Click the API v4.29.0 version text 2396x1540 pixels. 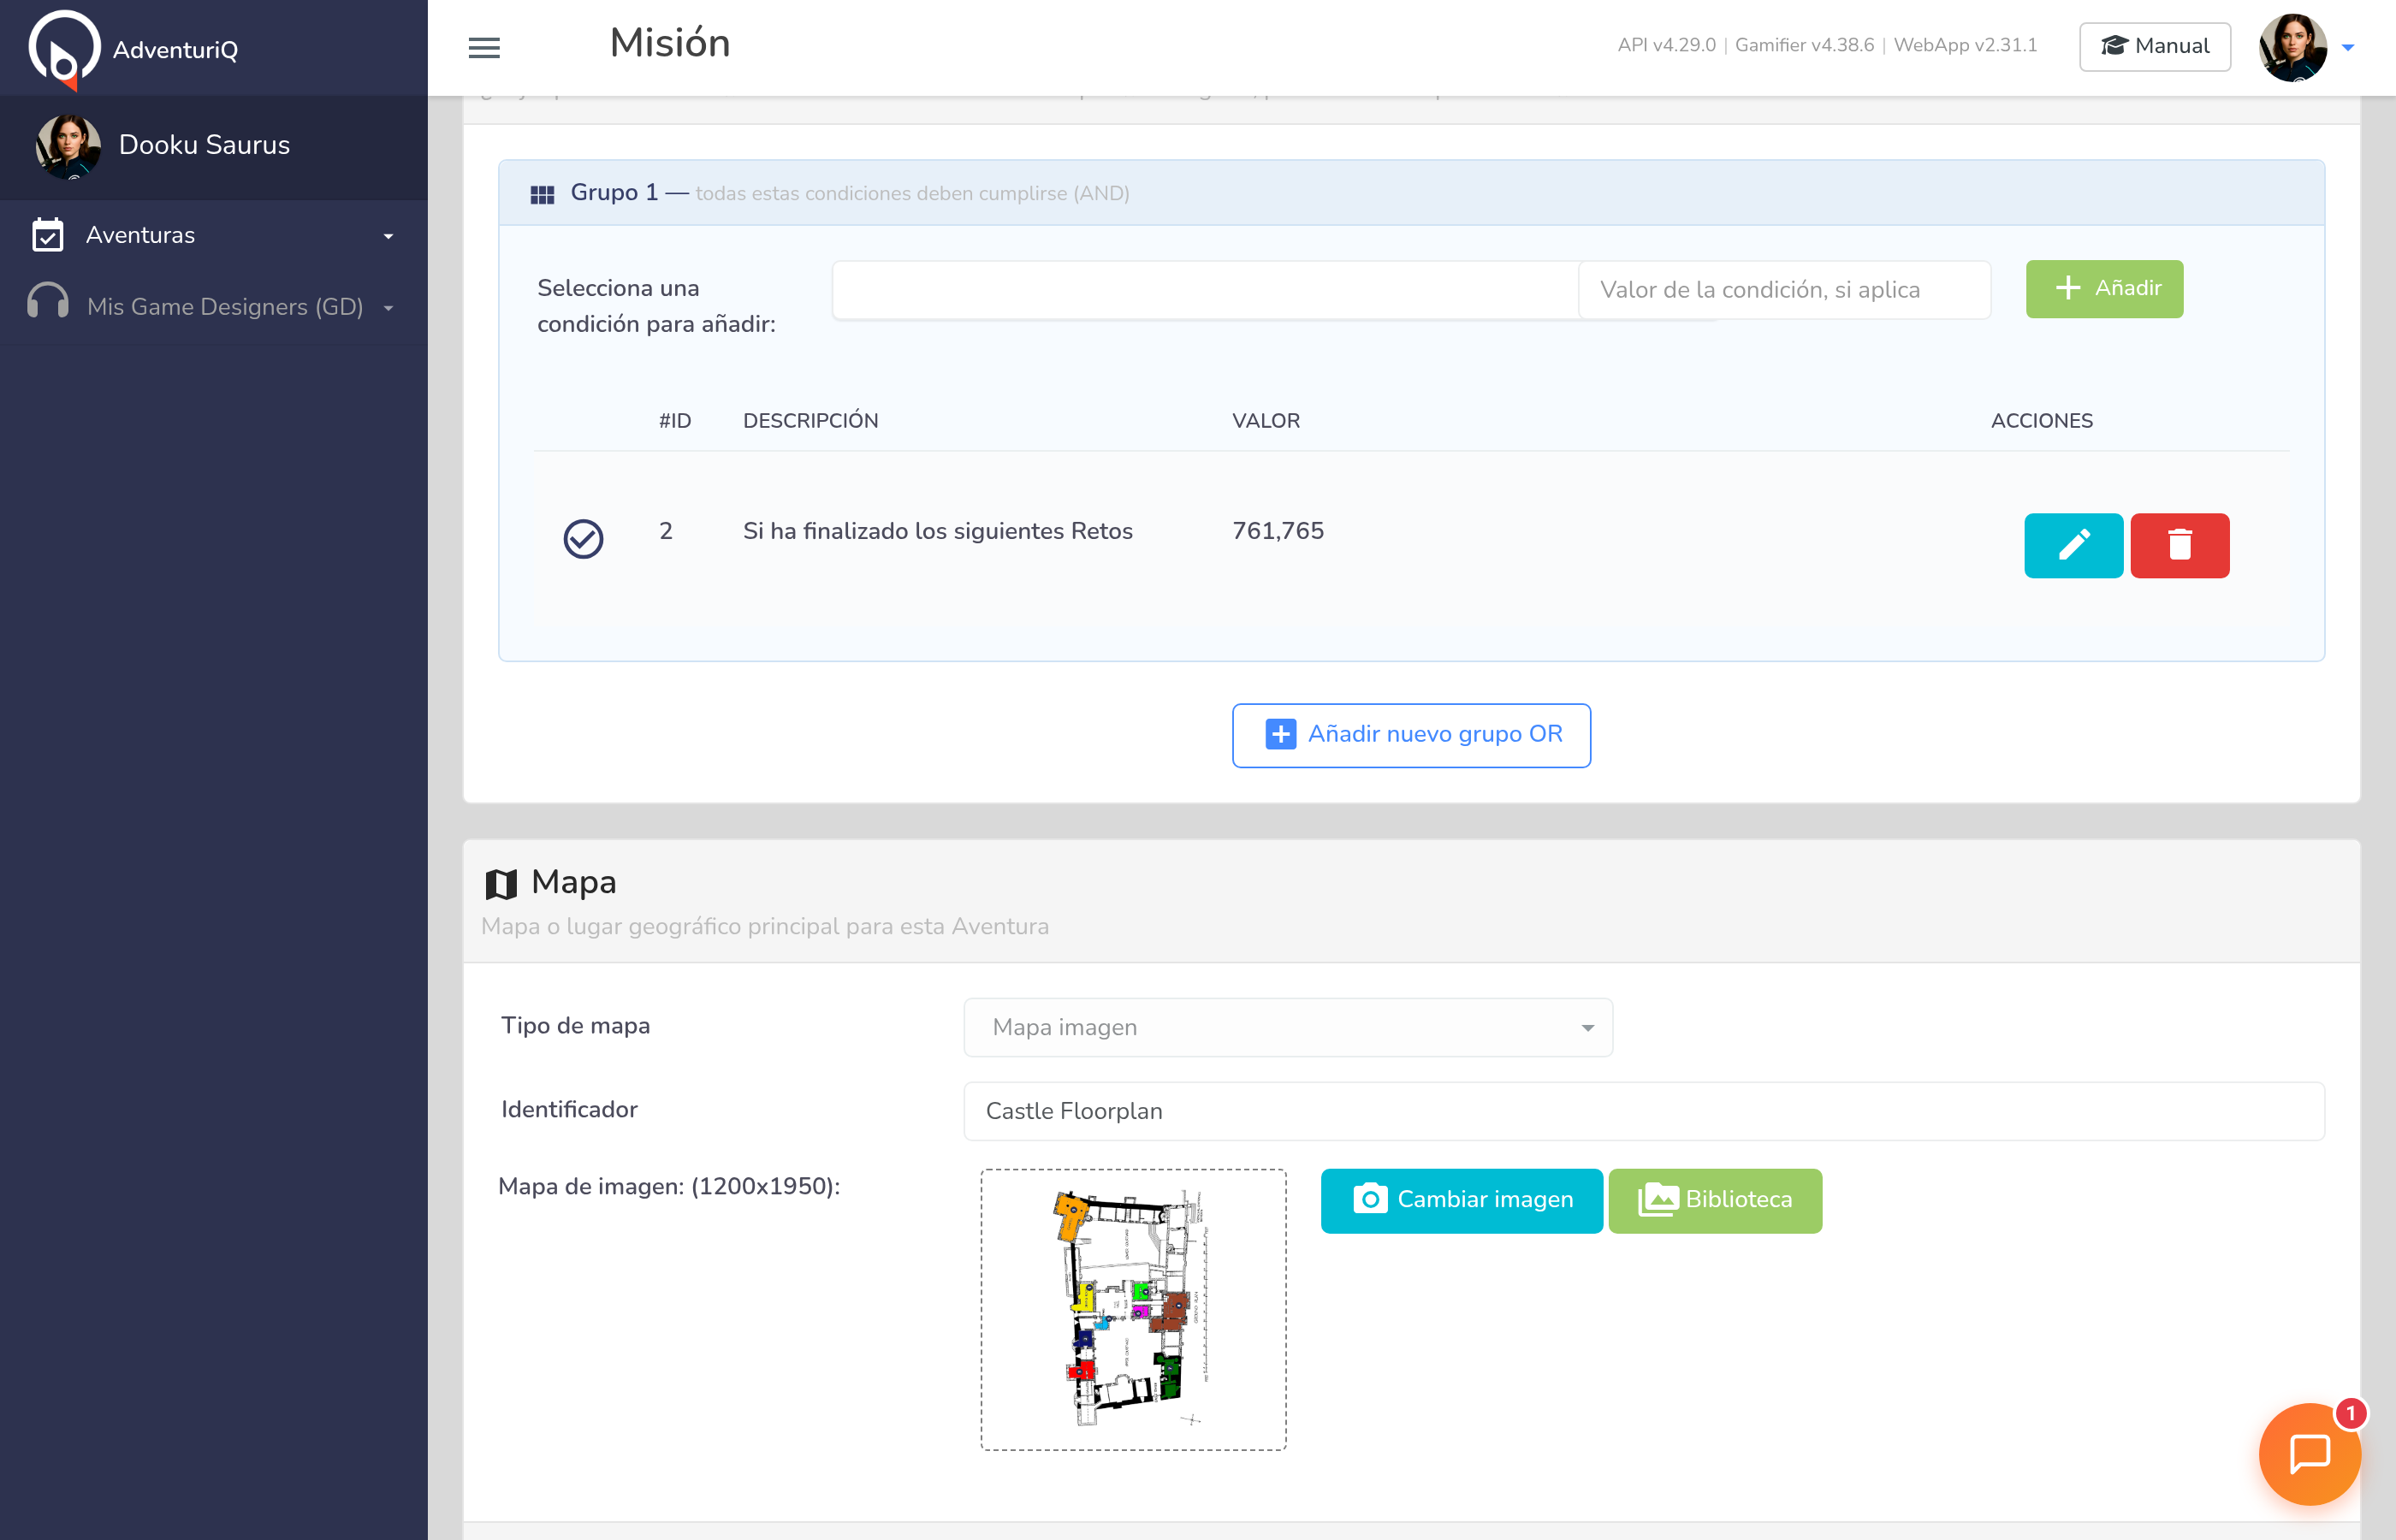1666,45
